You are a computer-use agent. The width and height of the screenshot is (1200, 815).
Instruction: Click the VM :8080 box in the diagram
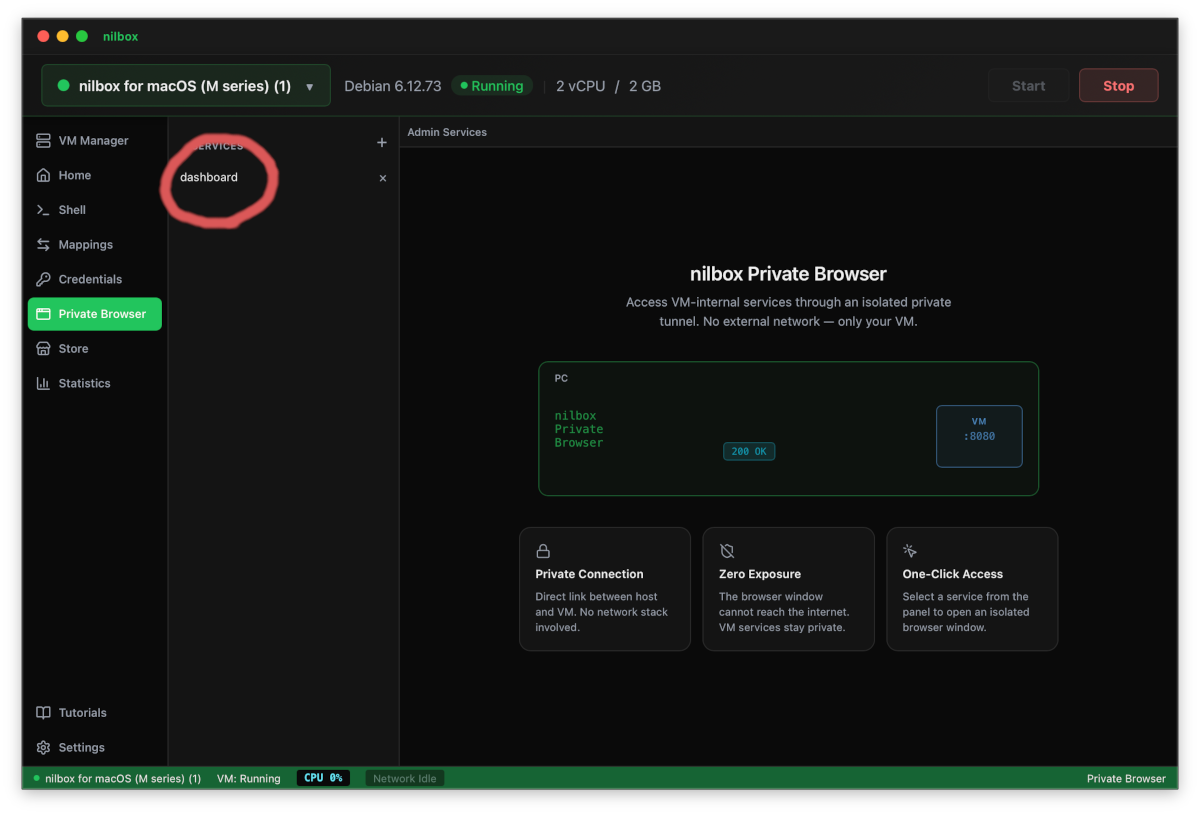coord(978,435)
